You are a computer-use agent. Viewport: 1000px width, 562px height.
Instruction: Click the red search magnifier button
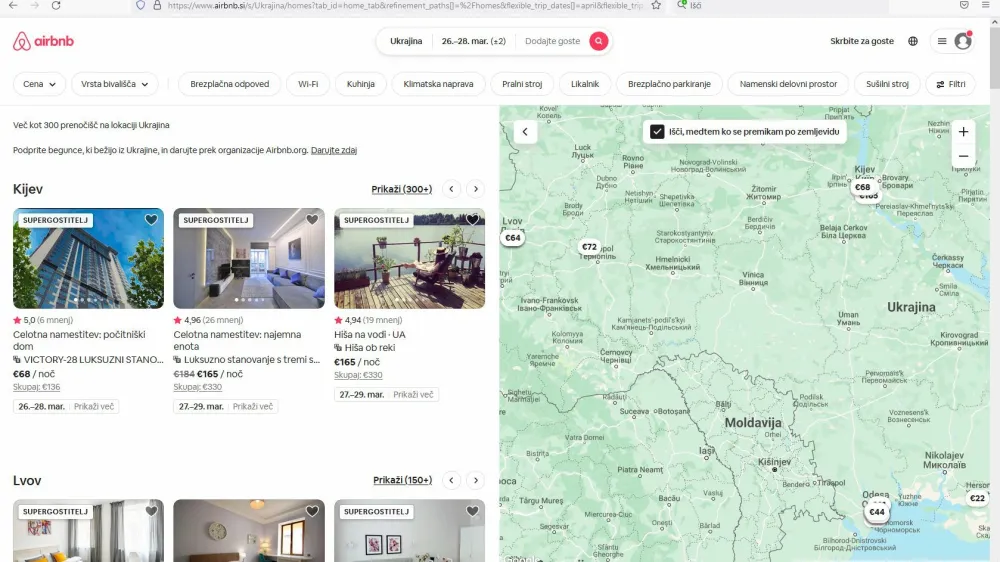(598, 41)
